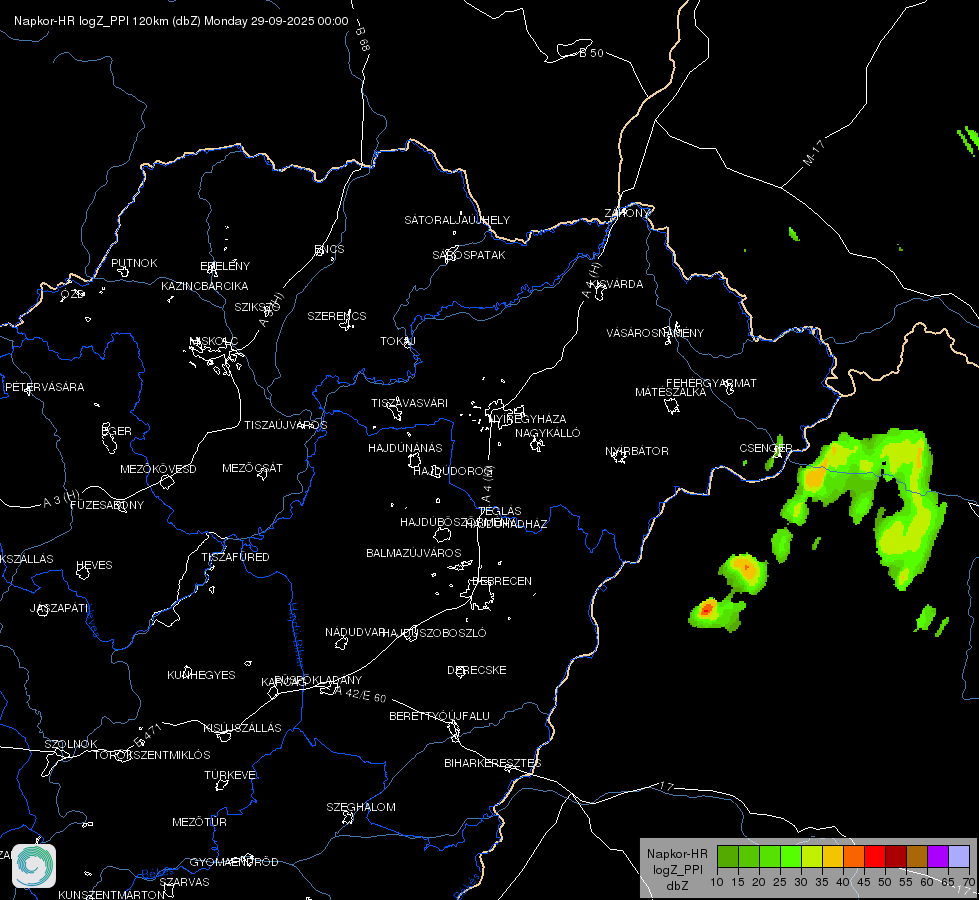Click the PUTNOK town label

coord(134,263)
